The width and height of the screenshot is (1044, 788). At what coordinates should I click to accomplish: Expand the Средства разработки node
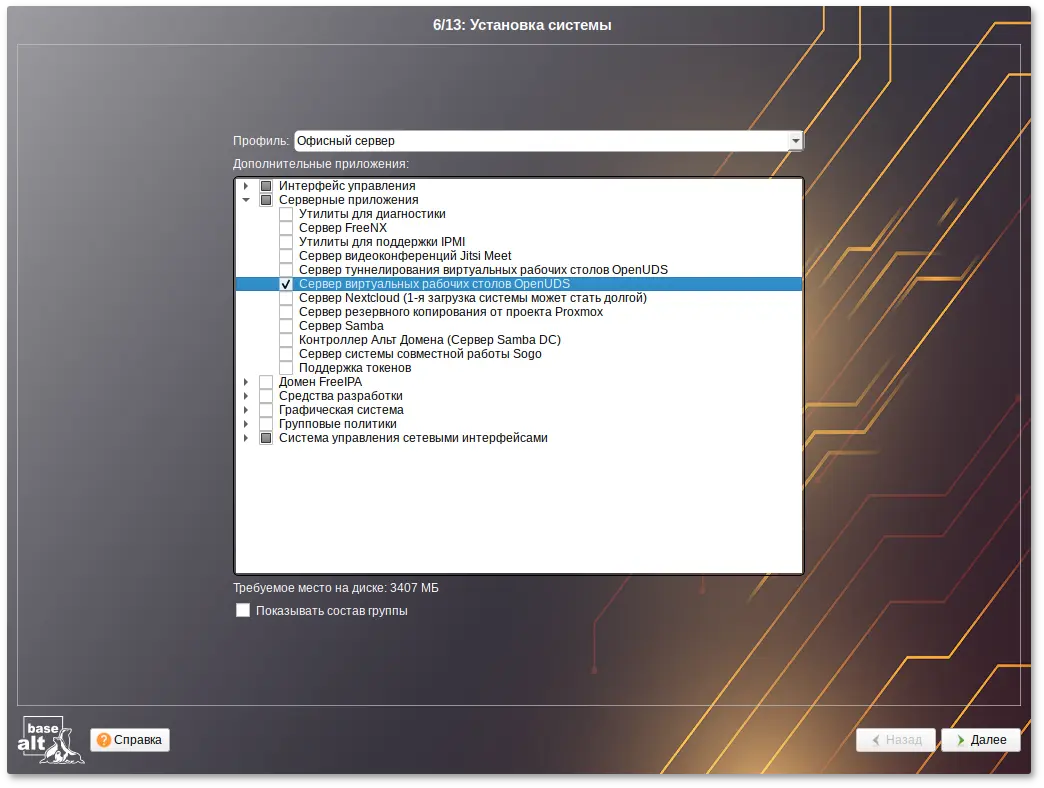coord(247,395)
